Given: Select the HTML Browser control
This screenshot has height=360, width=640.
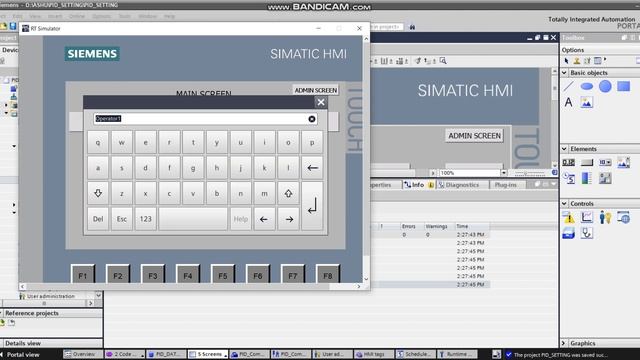Looking at the screenshot, I should tap(624, 217).
